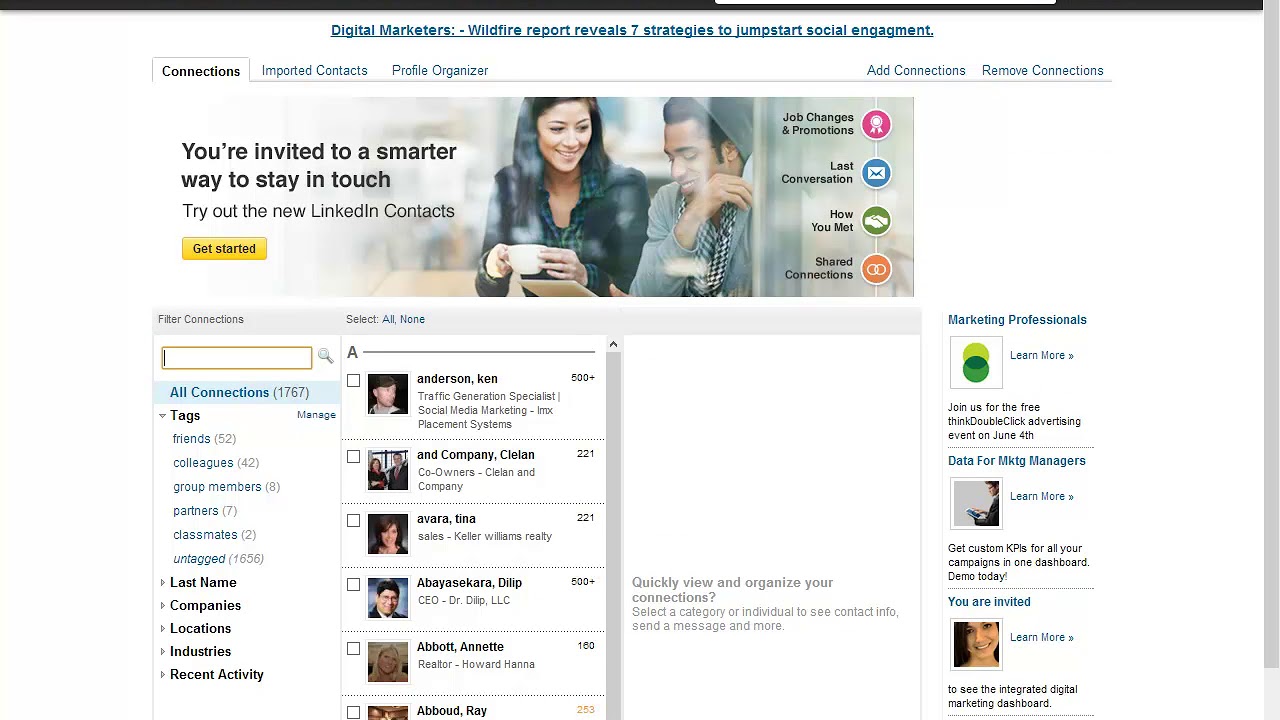Click the page vertical scrollbar
The height and width of the screenshot is (720, 1280).
click(x=1271, y=340)
